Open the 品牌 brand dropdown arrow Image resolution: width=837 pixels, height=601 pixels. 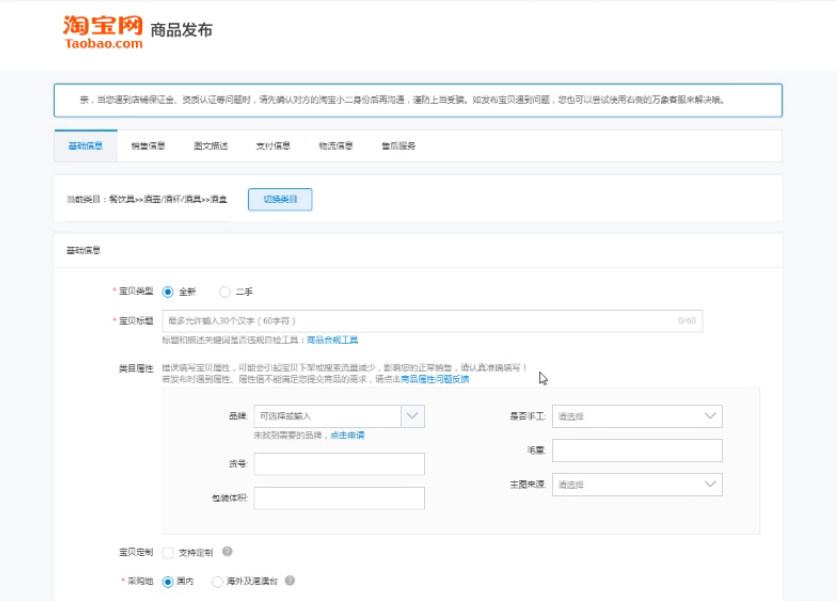(413, 416)
